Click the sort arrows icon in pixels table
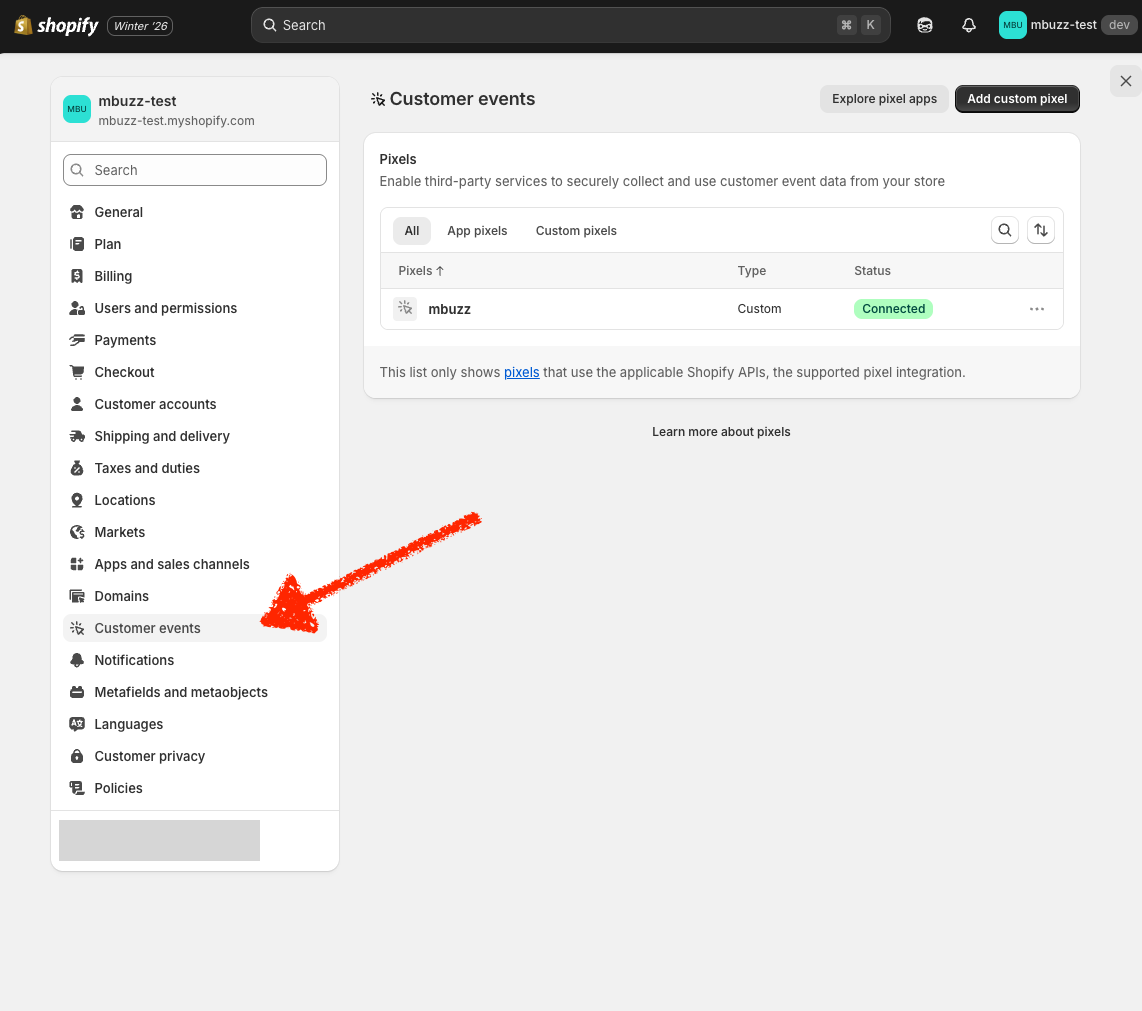 pyautogui.click(x=1041, y=231)
